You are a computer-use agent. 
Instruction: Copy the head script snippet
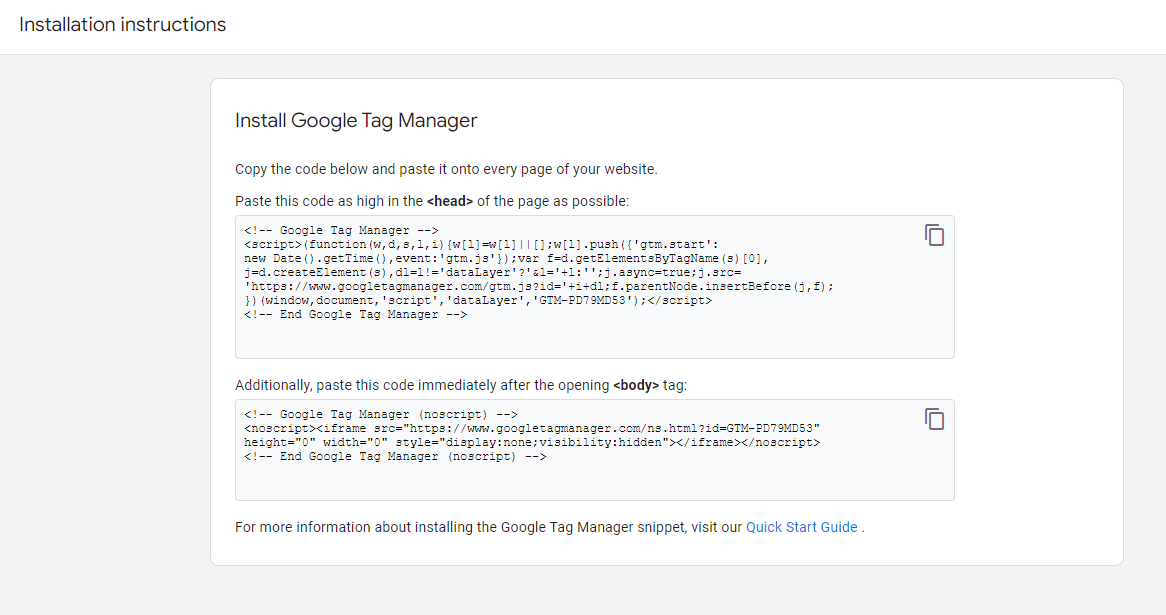click(934, 235)
